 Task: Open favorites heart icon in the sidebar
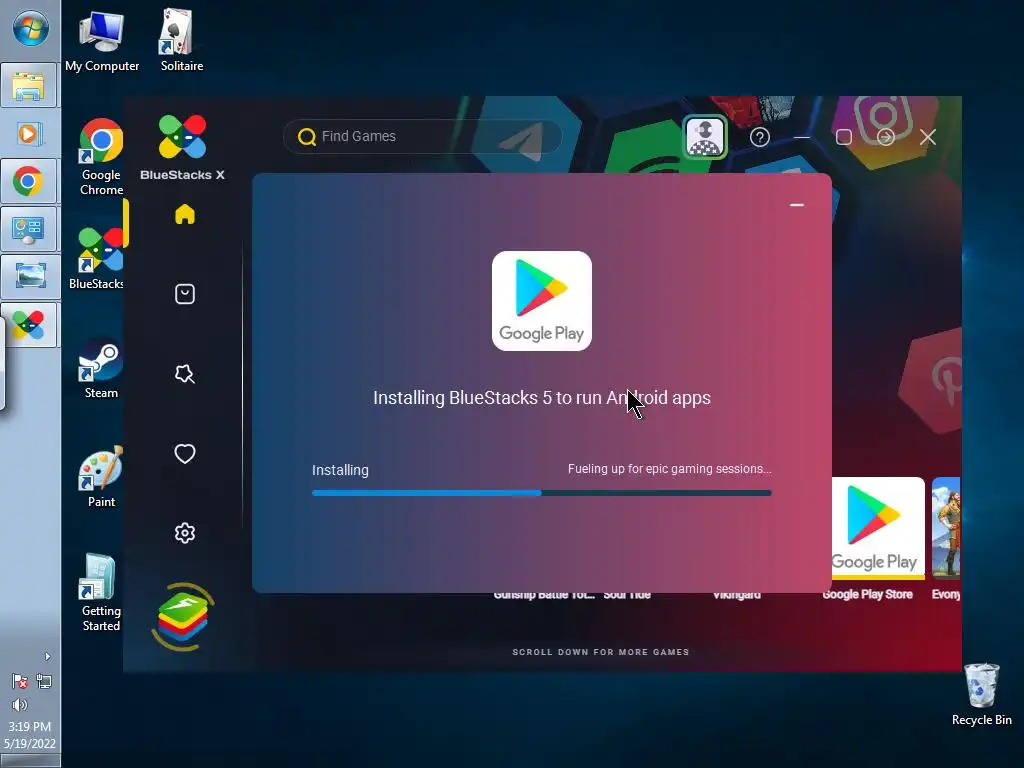pos(185,453)
